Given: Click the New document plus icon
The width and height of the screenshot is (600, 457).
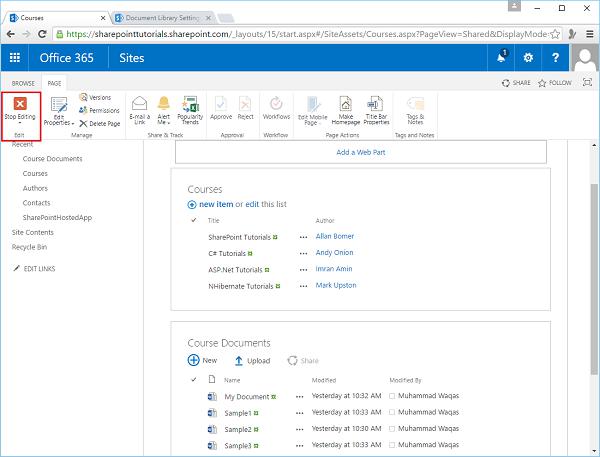Looking at the screenshot, I should tap(194, 360).
